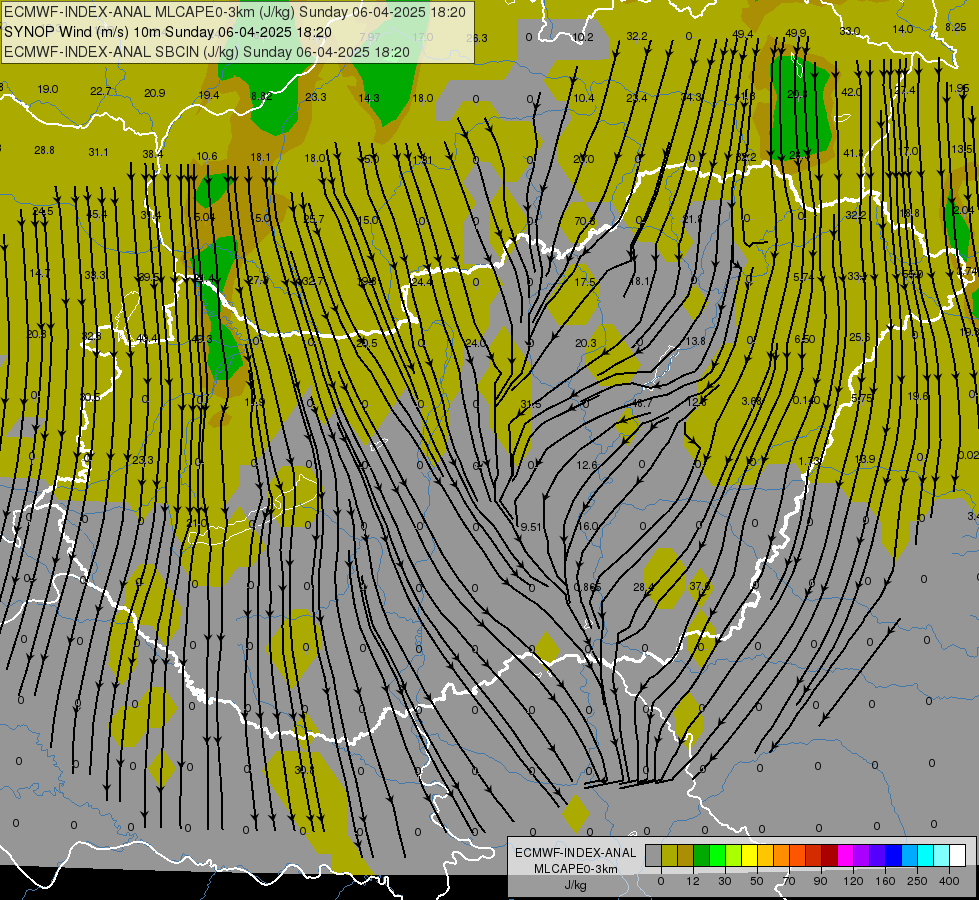
Task: Click the bright green legend swatch
Action: click(x=717, y=856)
